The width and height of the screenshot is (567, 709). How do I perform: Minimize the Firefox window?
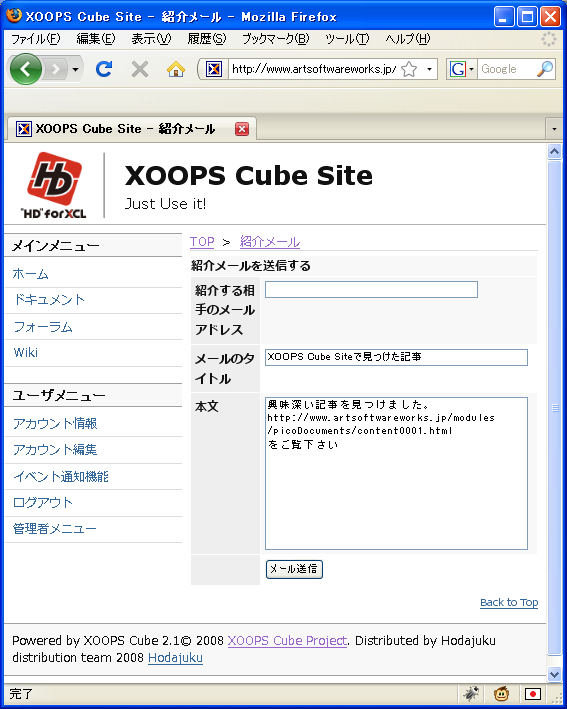click(504, 17)
